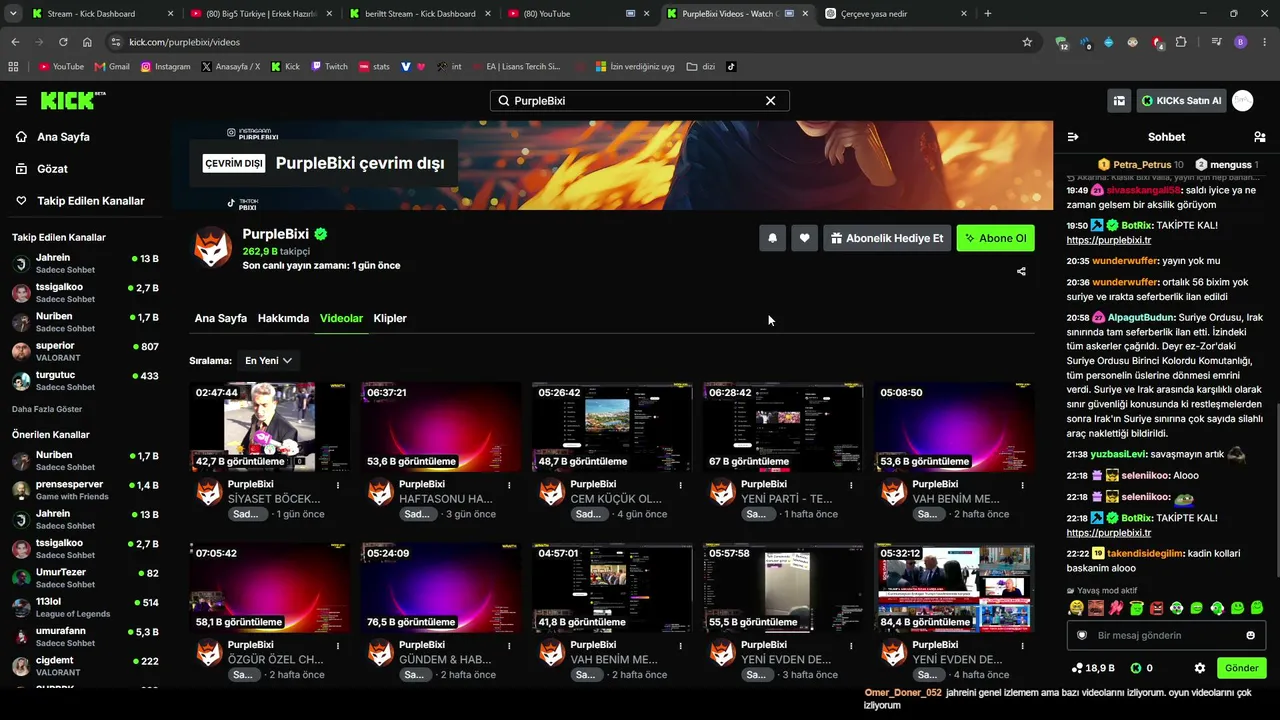Viewport: 1280px width, 720px height.
Task: Open options for YENİ PARTİ video
Action: click(852, 485)
